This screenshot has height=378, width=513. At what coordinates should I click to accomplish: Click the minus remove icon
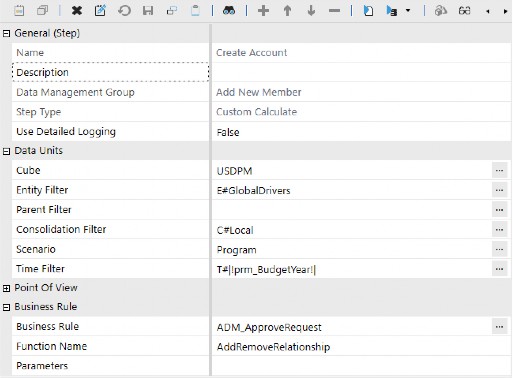(x=334, y=11)
